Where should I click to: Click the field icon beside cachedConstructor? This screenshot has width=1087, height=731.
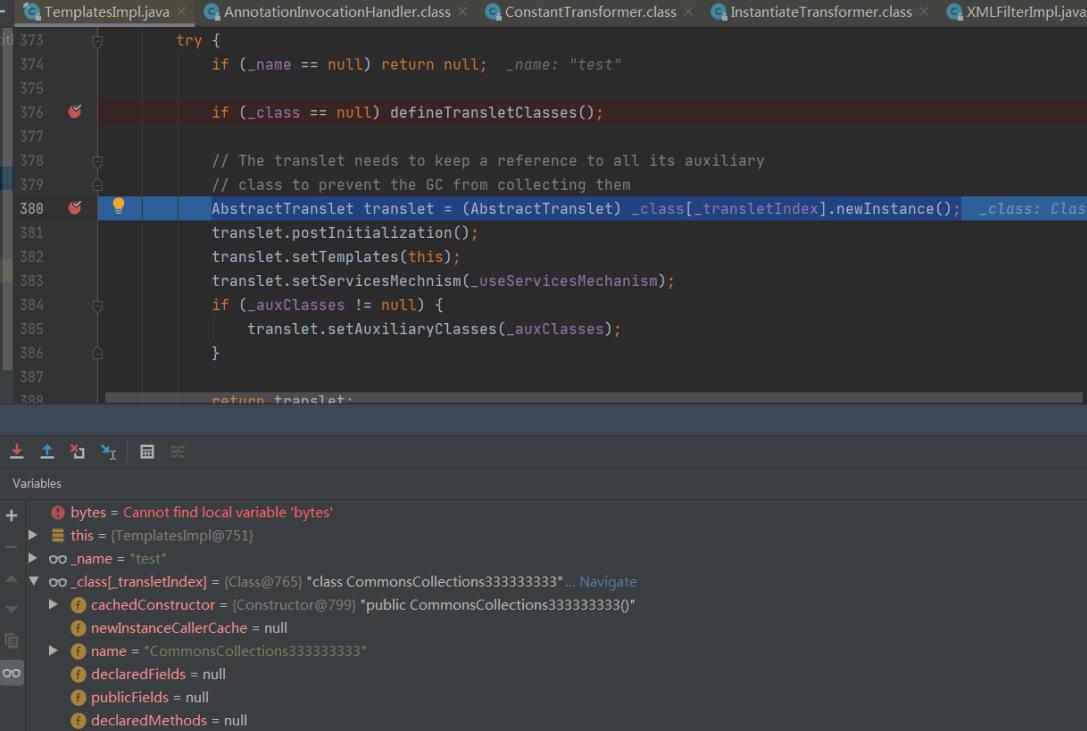point(78,605)
